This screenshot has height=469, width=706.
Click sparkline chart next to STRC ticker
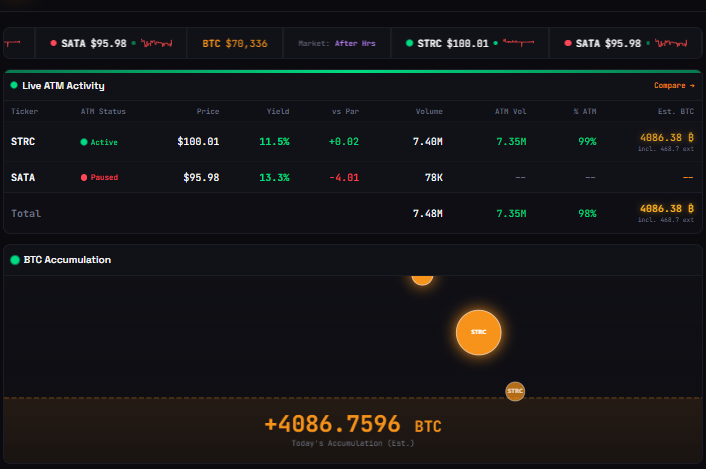pos(518,43)
